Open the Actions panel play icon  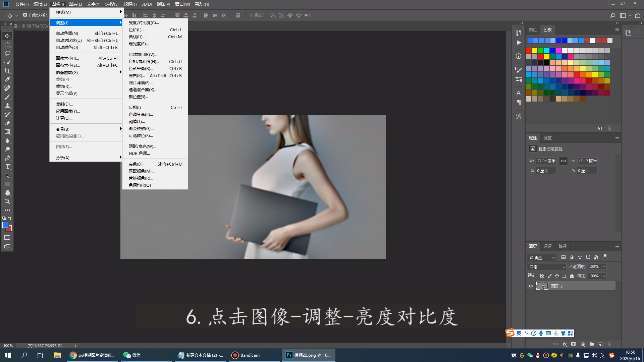(x=518, y=43)
